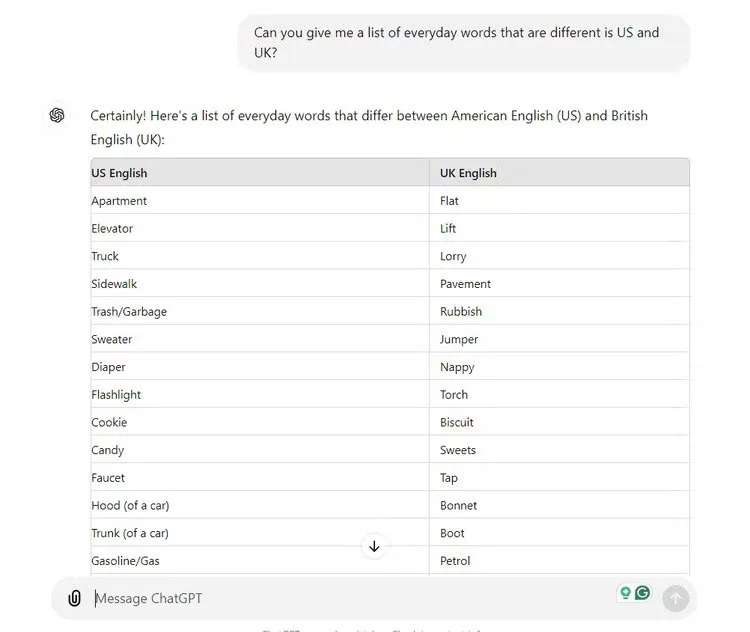
Task: Click the Apartment cell in the table
Action: pyautogui.click(x=119, y=201)
